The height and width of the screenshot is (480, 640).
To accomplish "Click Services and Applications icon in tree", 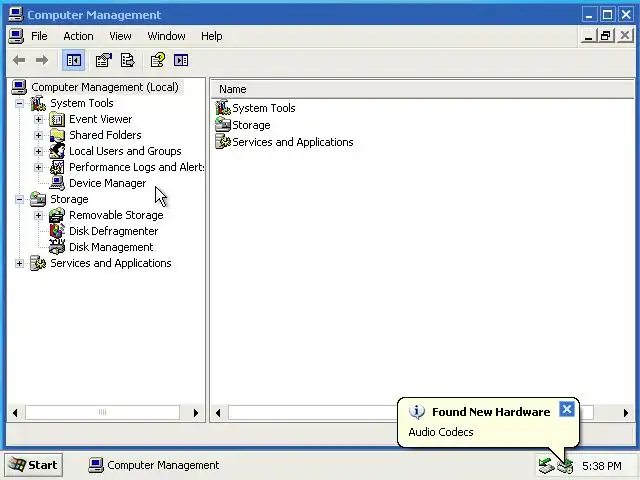I will pos(38,263).
